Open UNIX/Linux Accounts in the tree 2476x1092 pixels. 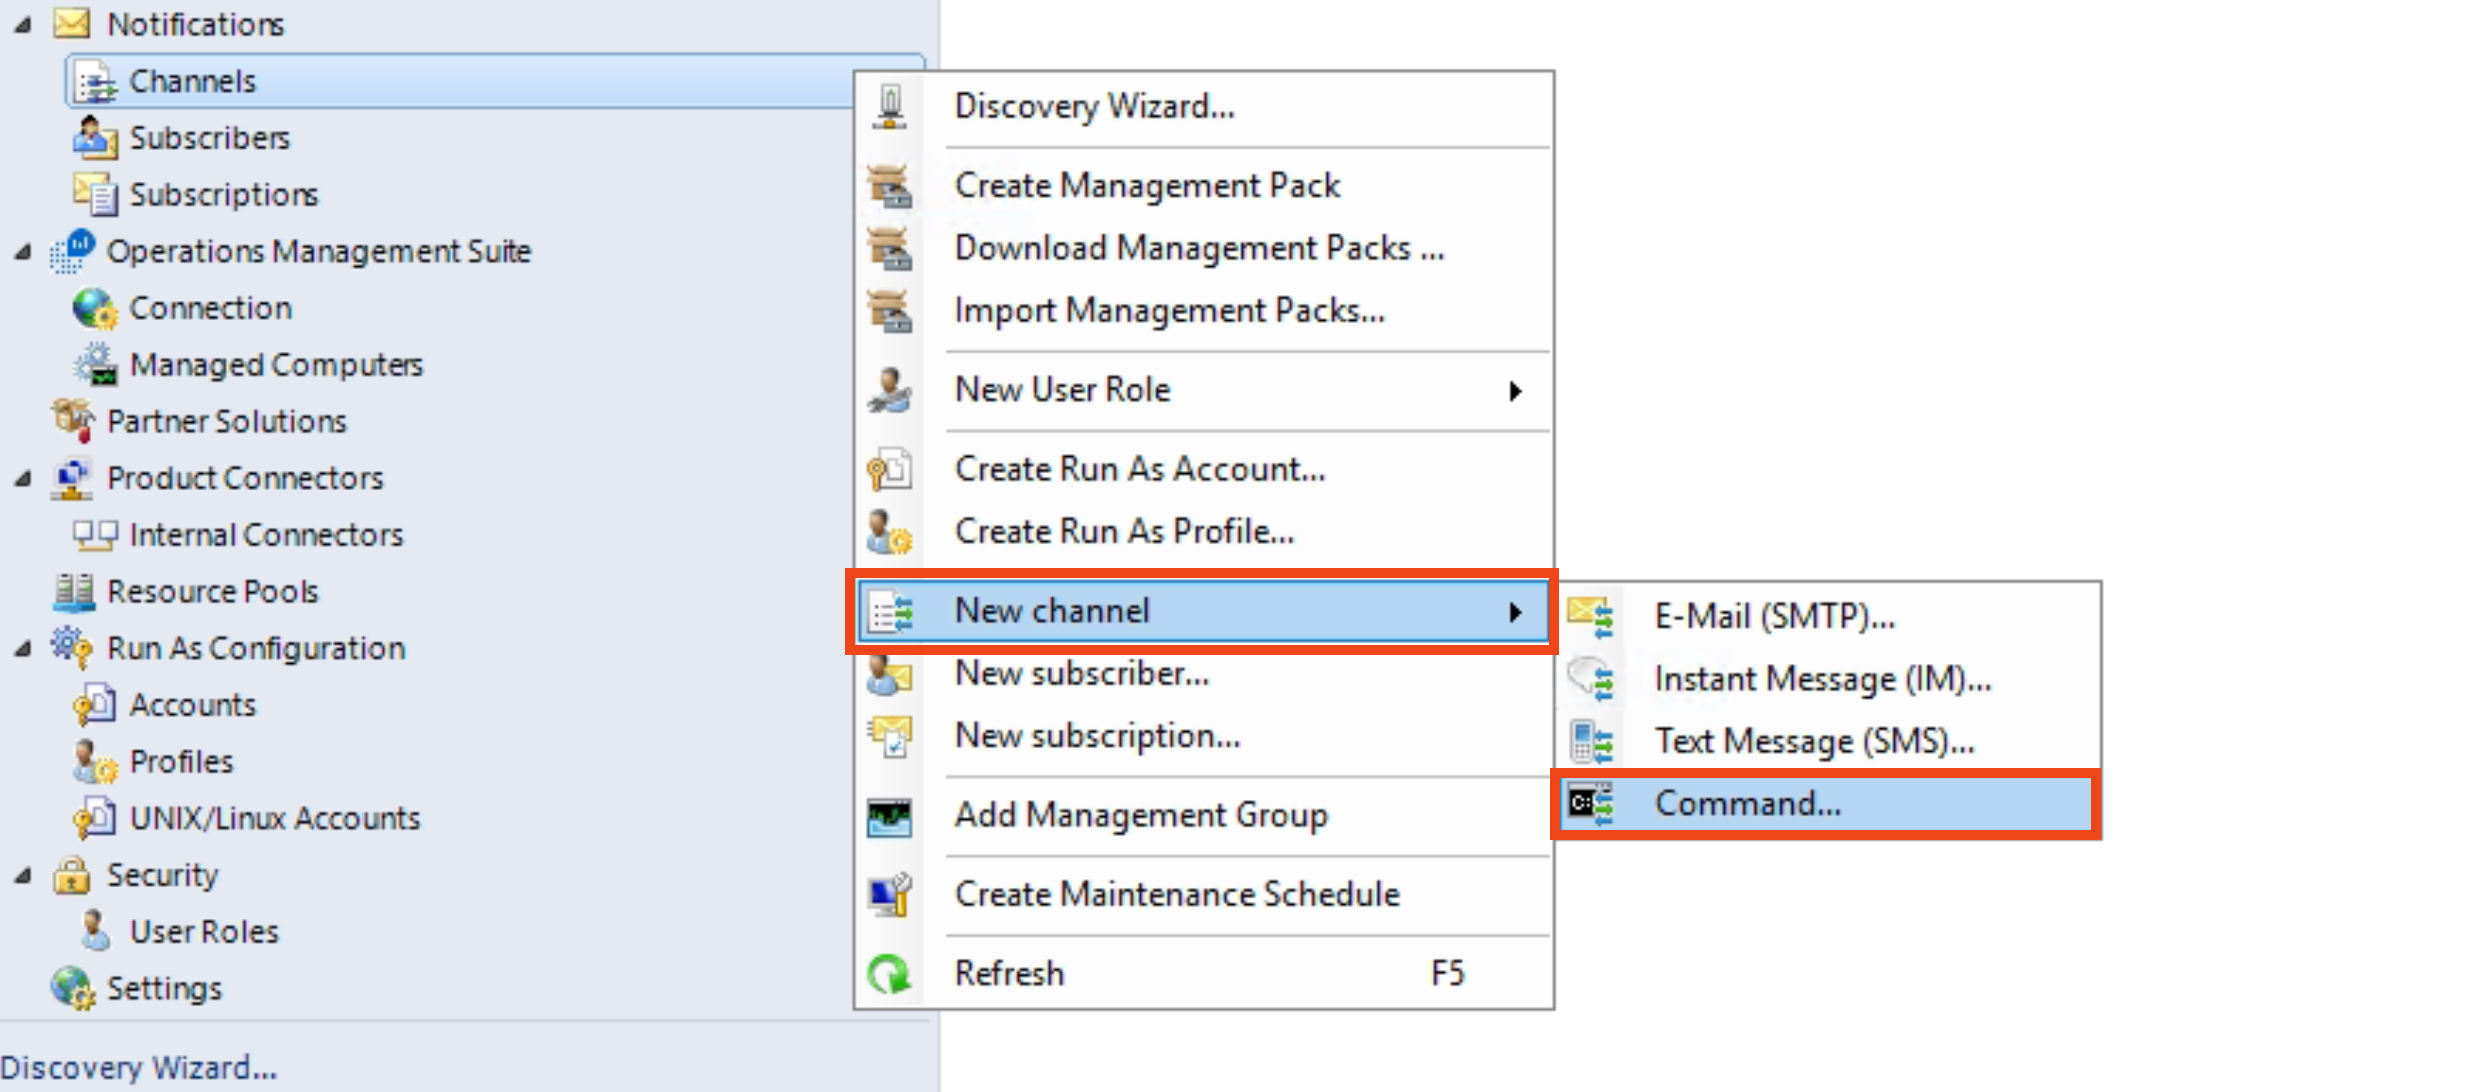coord(274,819)
